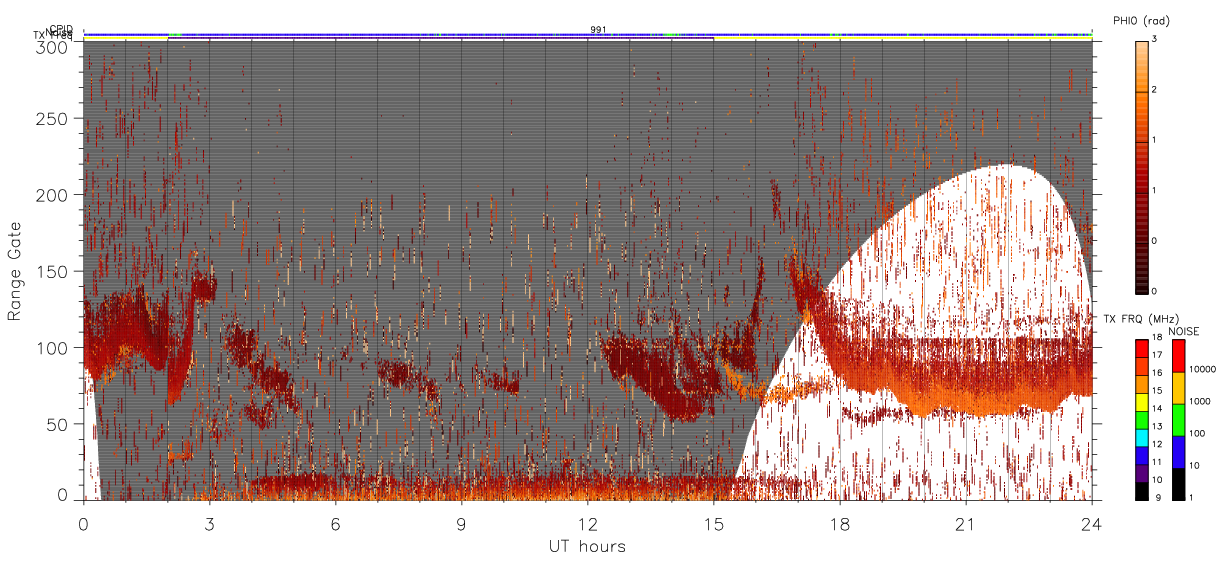Viewport: 1228px width, 567px height.
Task: Click the x-axis tick label '3'
Action: point(210,524)
